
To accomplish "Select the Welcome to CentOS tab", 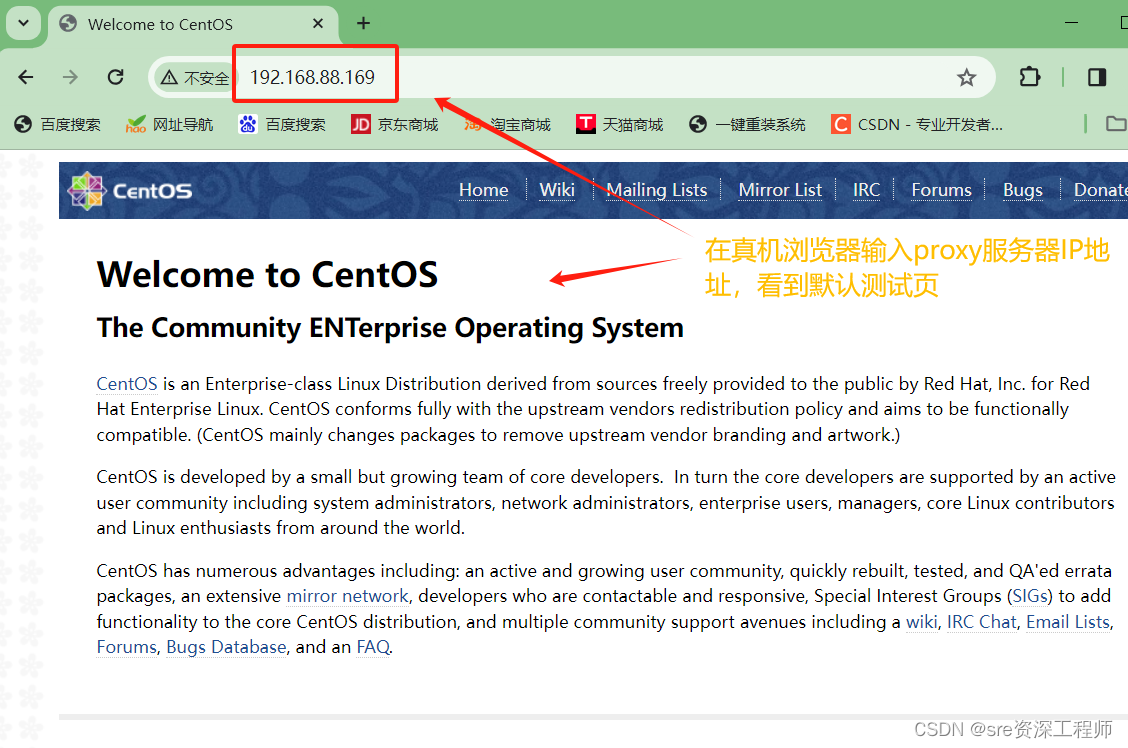I will tap(193, 24).
